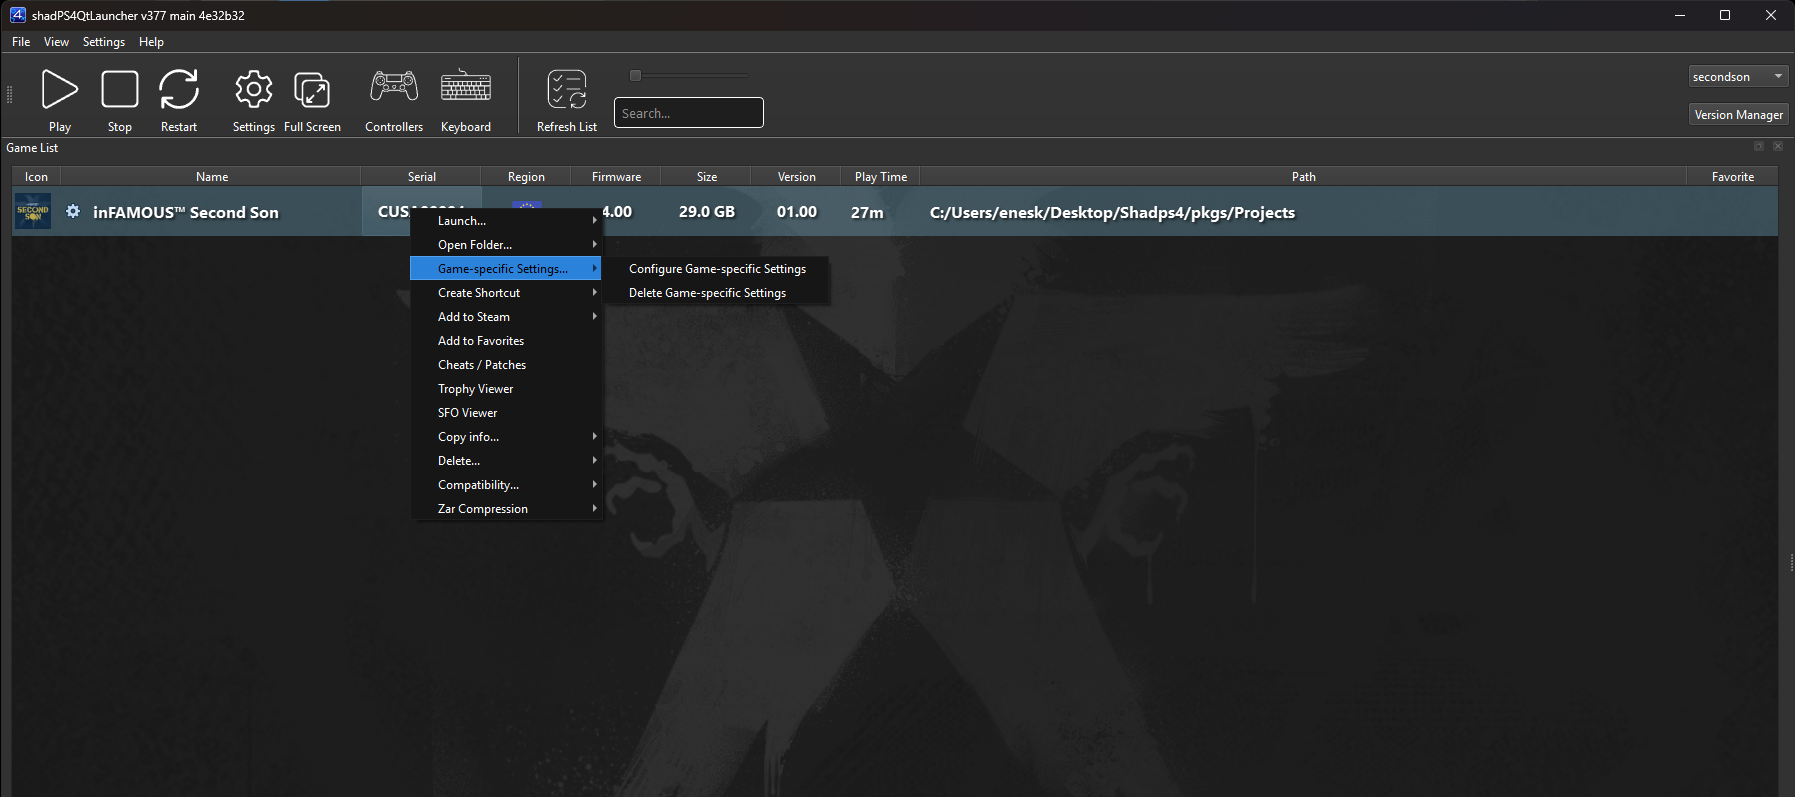The image size is (1795, 797).
Task: Select Add to Favorites in the context menu
Action: tap(506, 341)
